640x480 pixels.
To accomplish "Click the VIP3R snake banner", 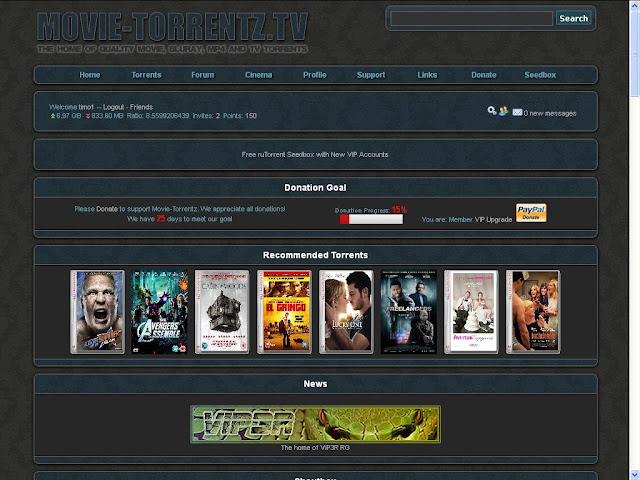I will point(316,424).
